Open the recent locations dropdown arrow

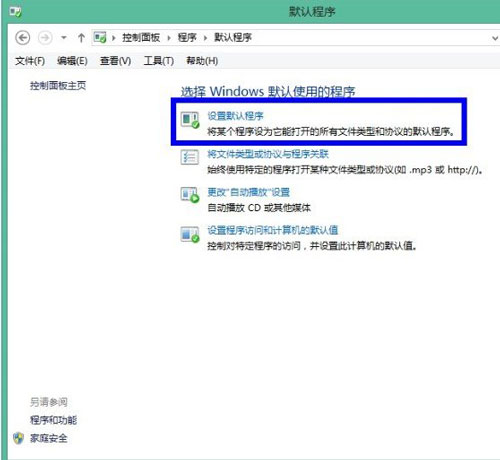point(64,38)
